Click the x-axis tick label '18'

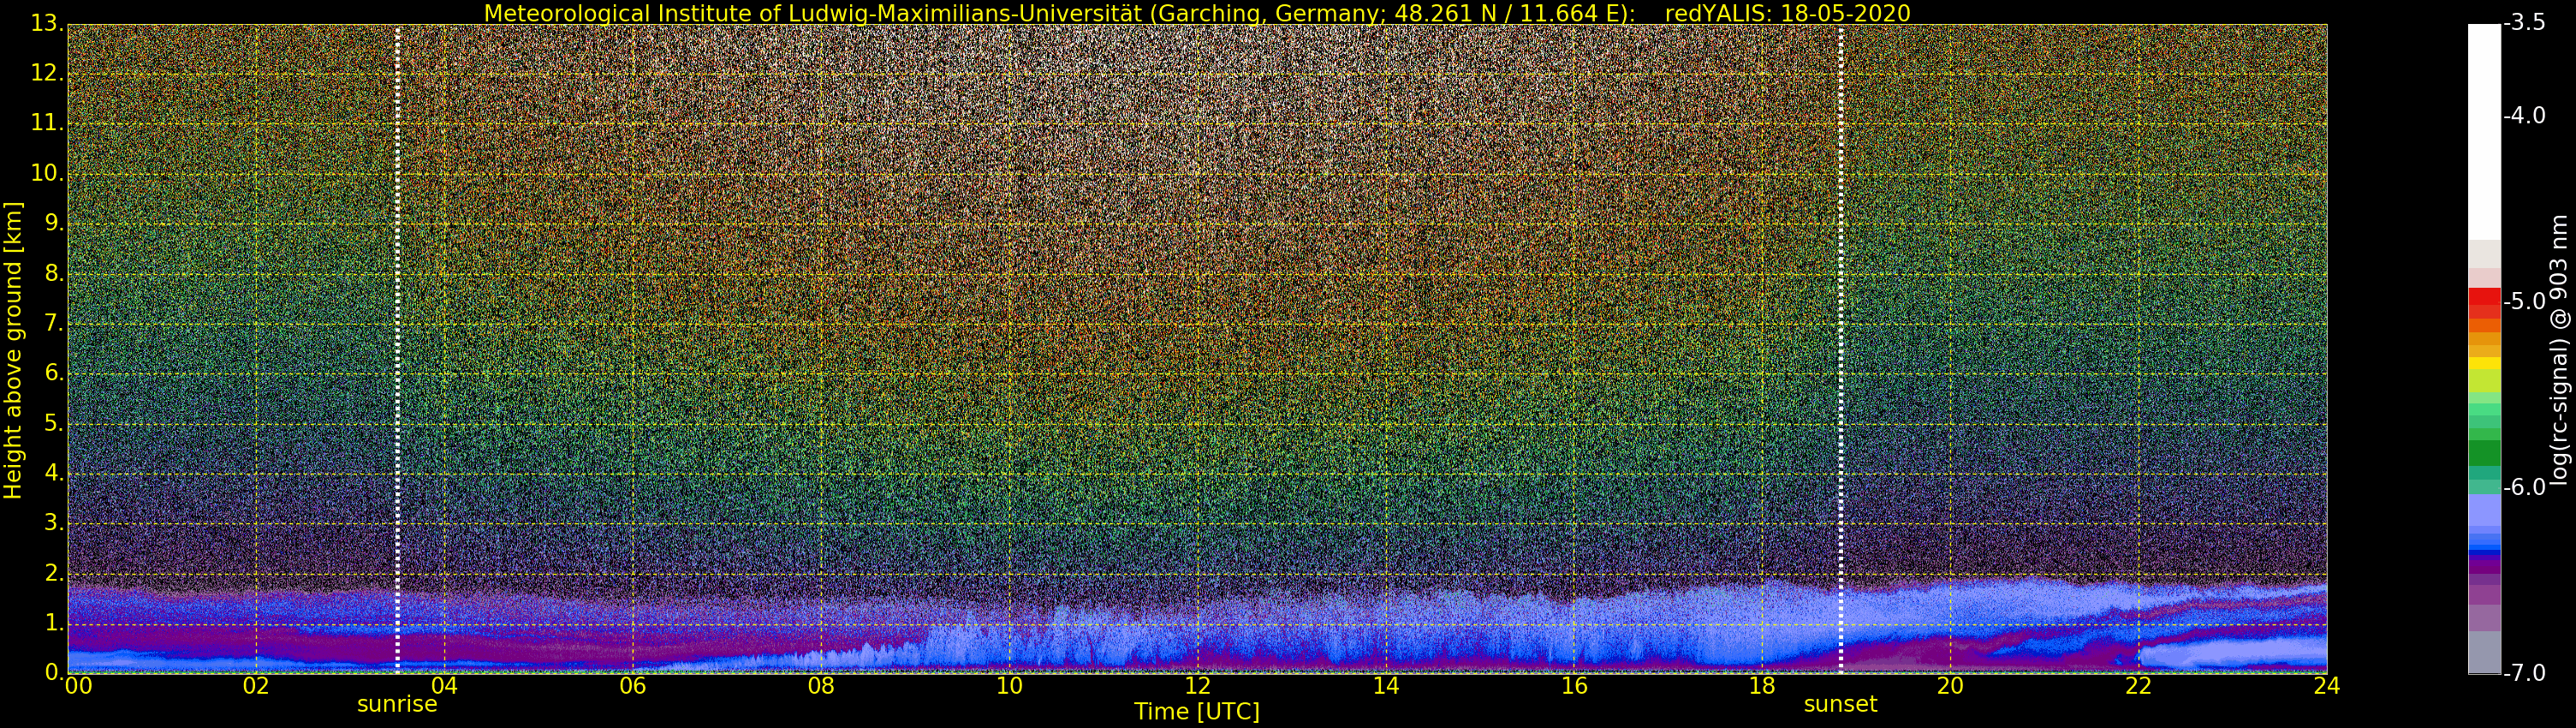pyautogui.click(x=1762, y=686)
